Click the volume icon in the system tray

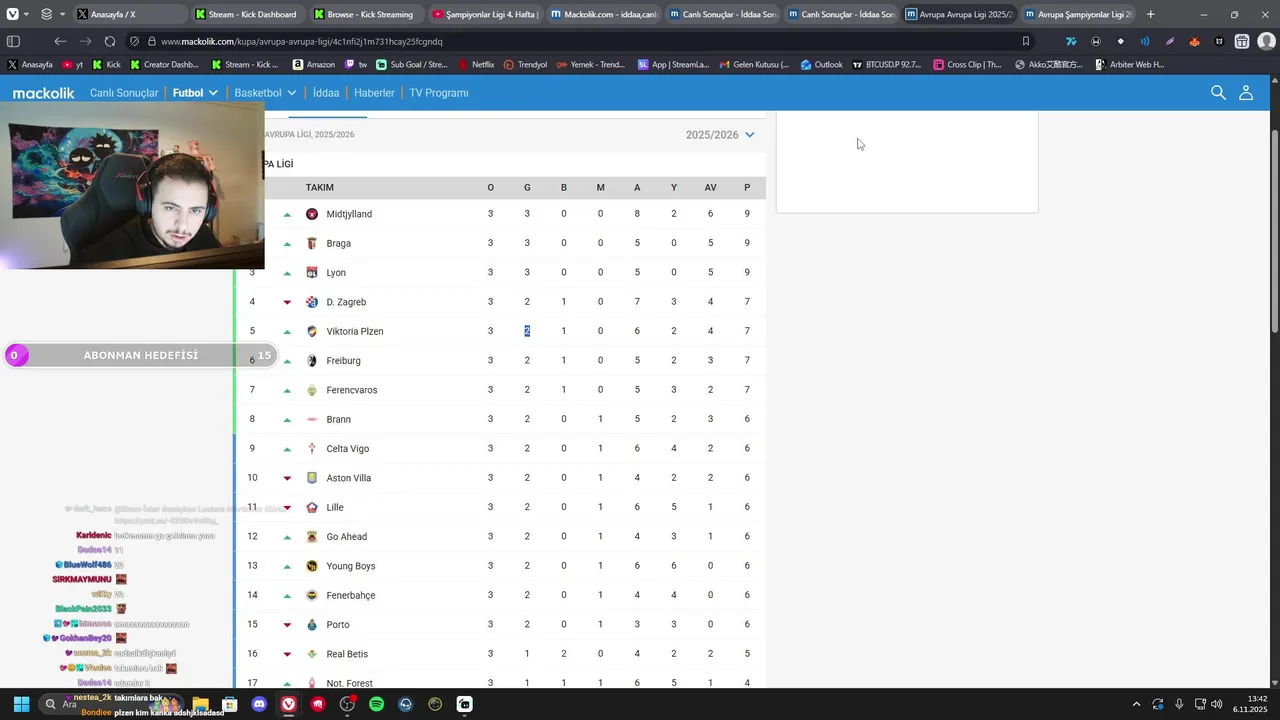pyautogui.click(x=1217, y=704)
